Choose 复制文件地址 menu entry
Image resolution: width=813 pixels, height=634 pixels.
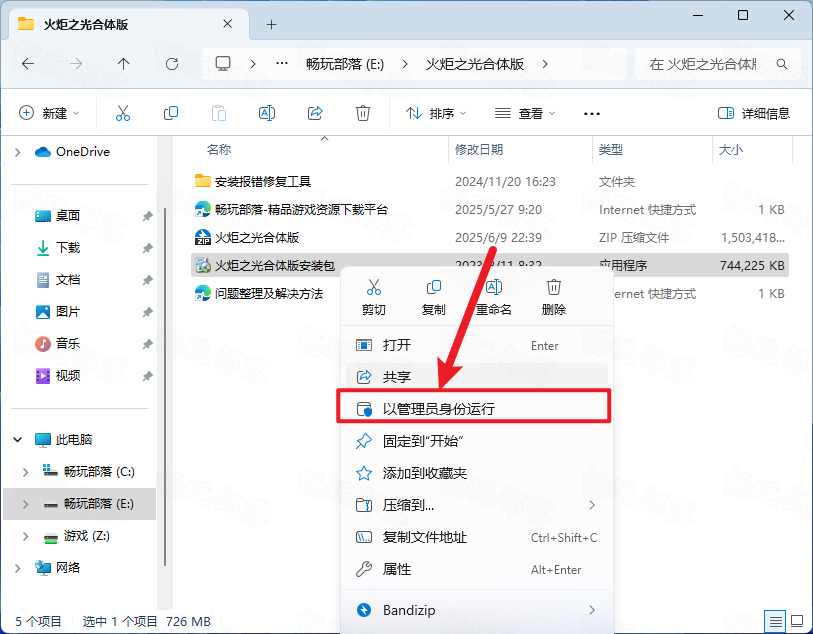pos(476,538)
